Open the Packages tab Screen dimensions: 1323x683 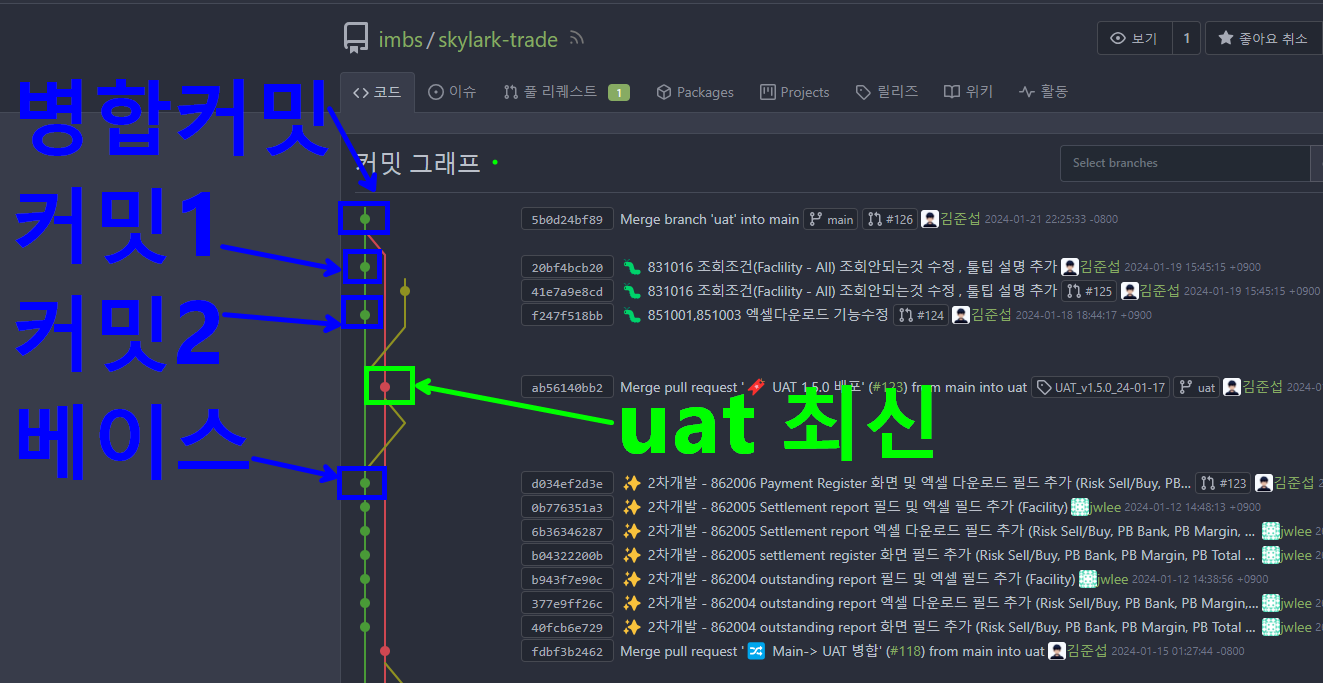pyautogui.click(x=695, y=92)
